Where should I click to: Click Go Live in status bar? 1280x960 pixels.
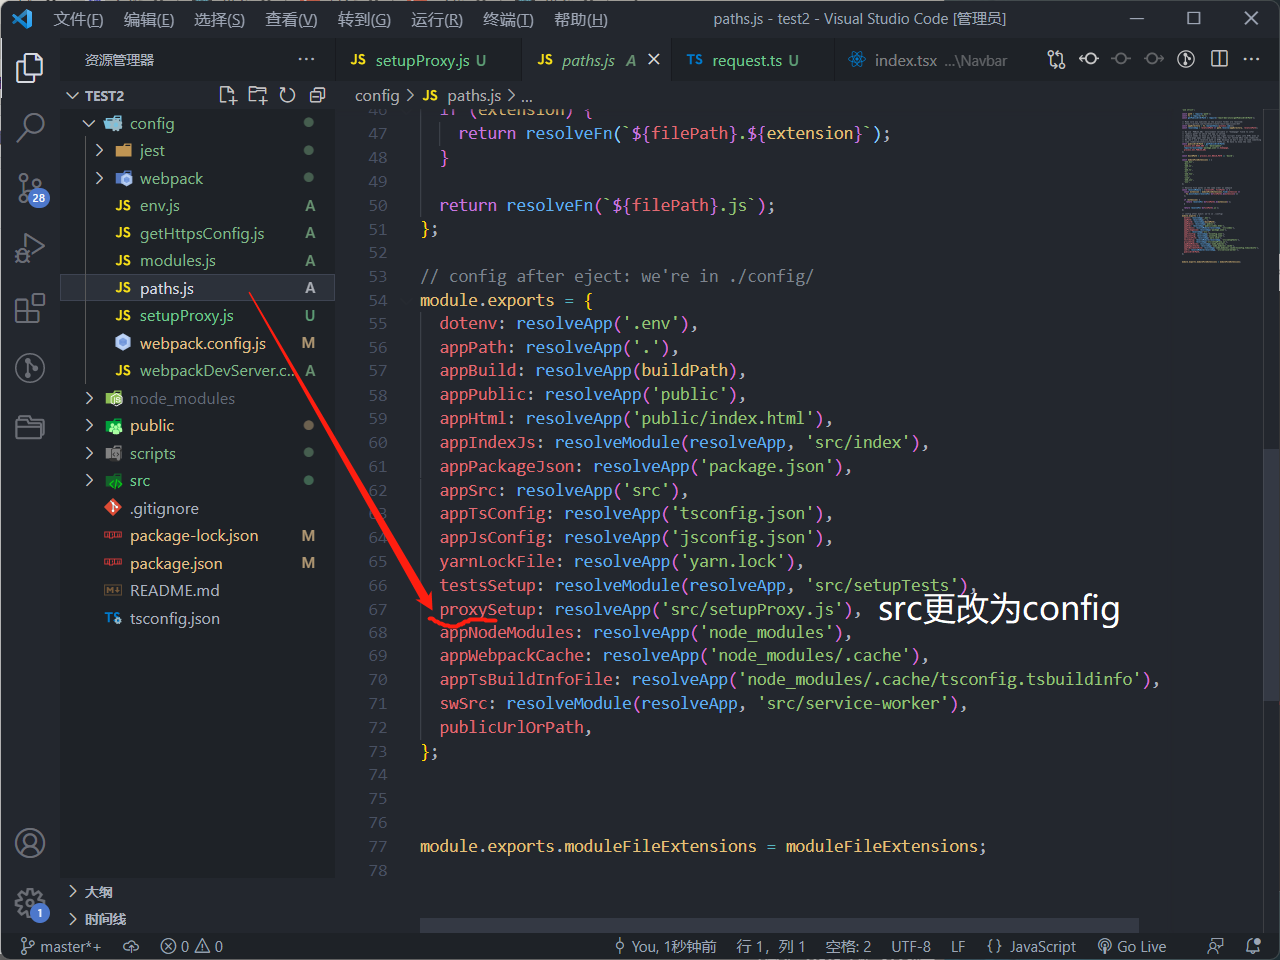tap(1132, 946)
